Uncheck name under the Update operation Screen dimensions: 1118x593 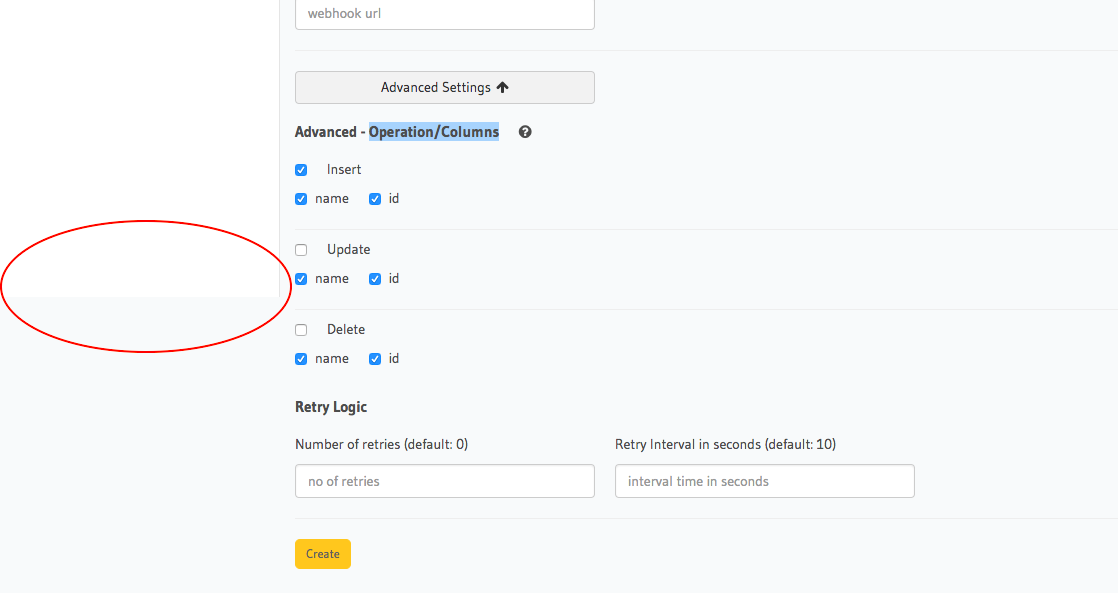(x=301, y=278)
